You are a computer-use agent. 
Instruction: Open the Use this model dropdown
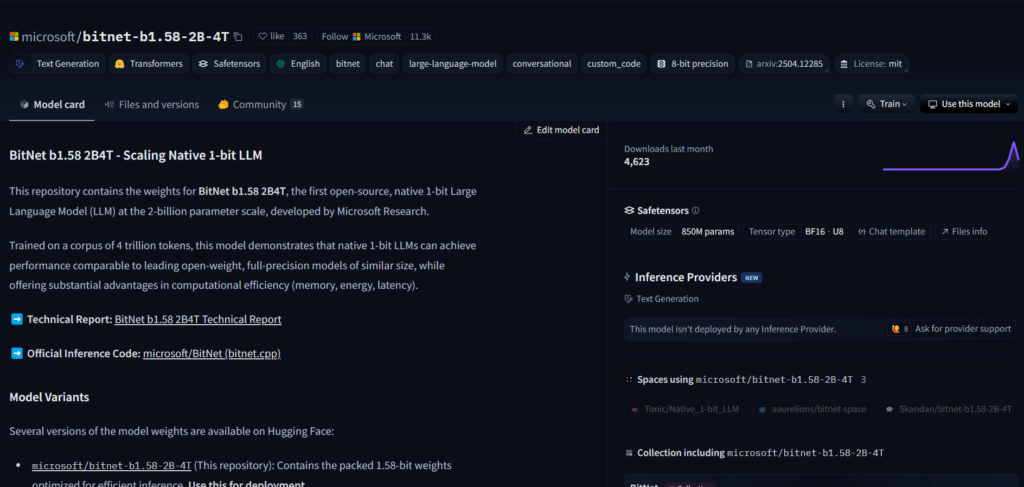(x=969, y=104)
